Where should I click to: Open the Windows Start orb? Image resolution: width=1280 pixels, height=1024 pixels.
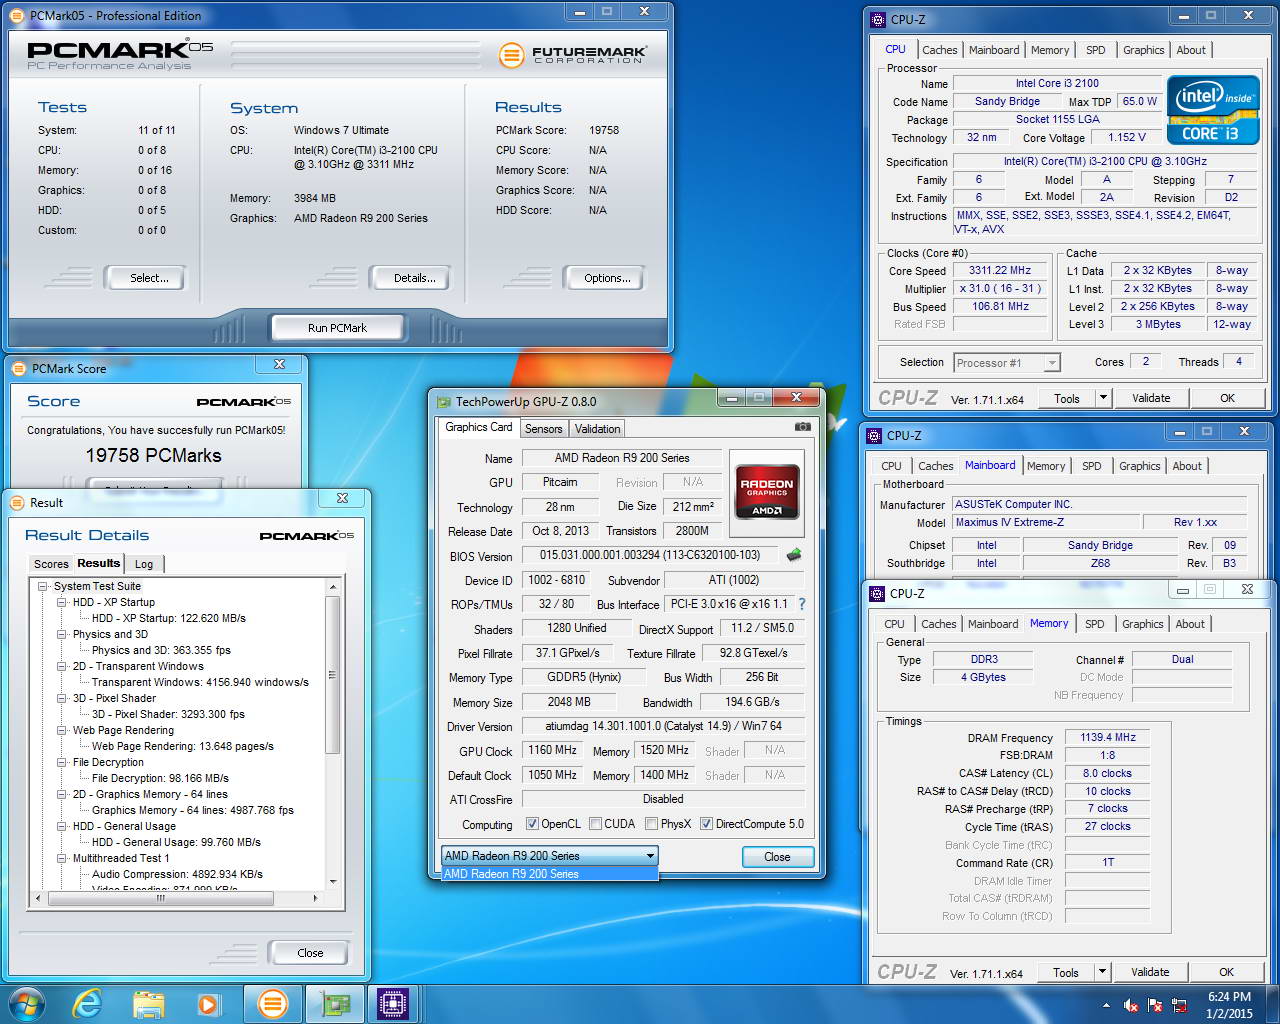click(27, 1004)
